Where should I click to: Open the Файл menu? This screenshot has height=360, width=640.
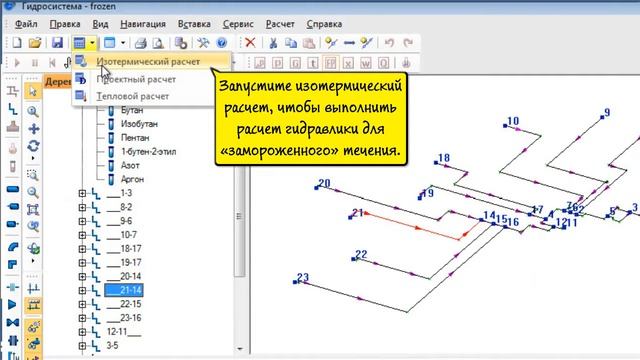point(26,24)
